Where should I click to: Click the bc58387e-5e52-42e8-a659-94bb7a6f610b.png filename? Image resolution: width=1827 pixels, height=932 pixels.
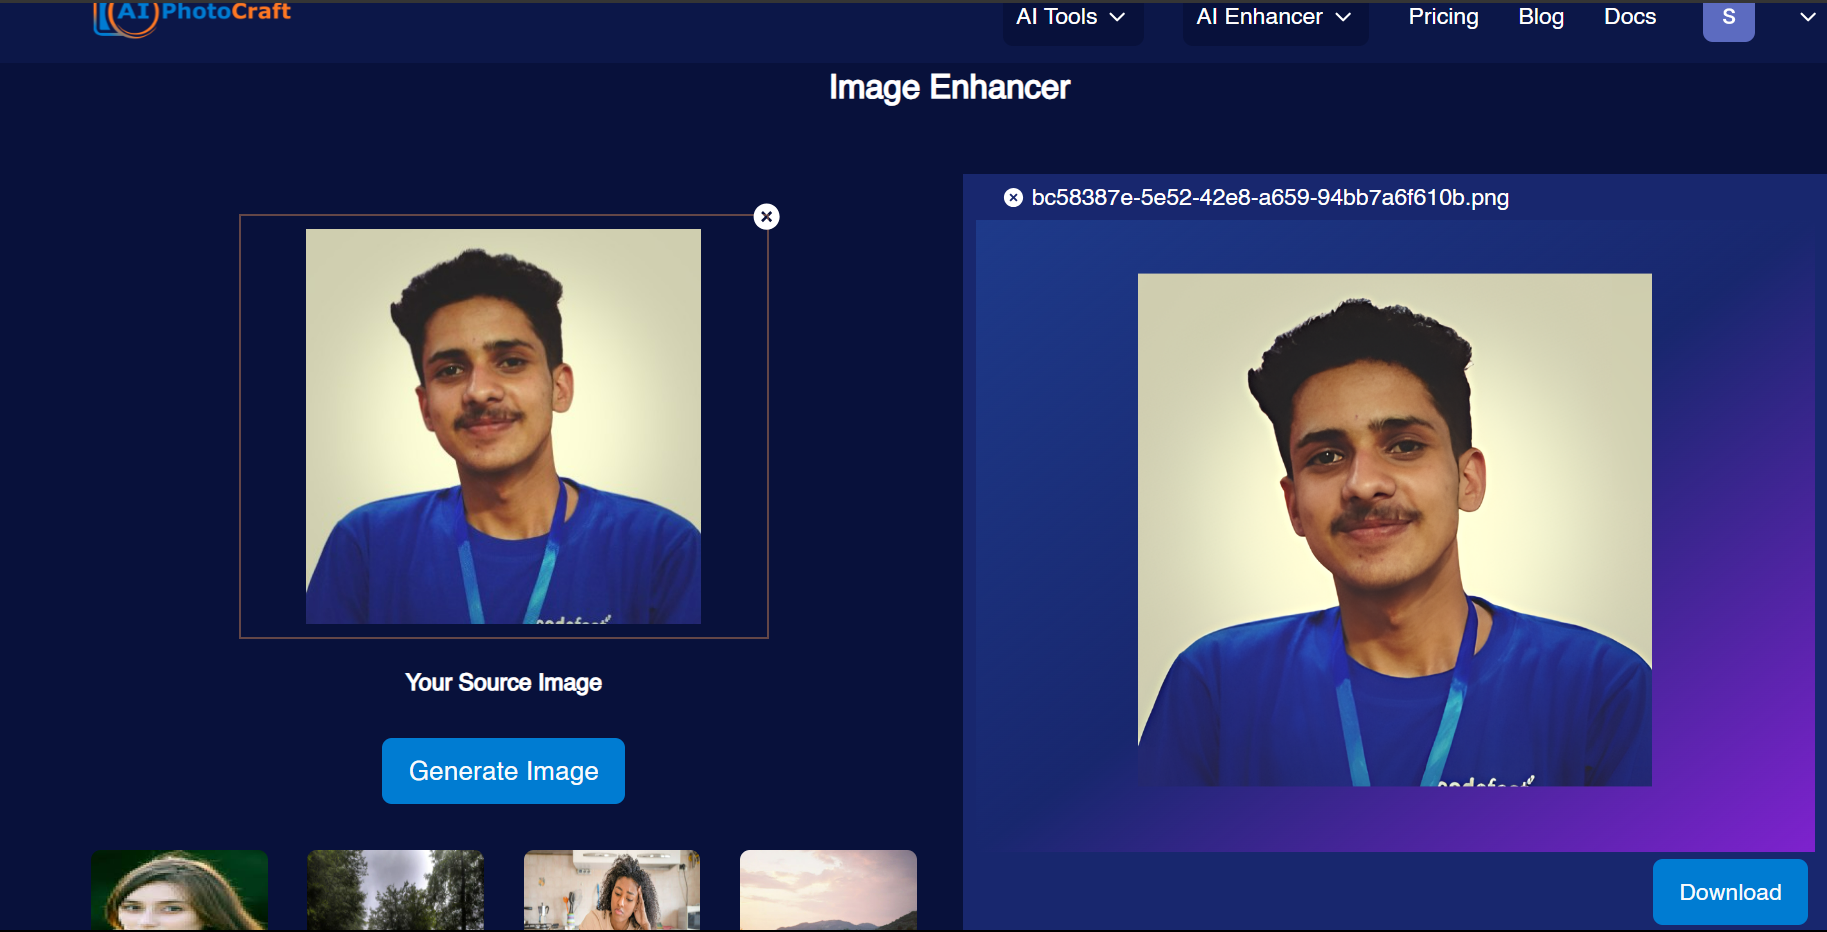point(1270,198)
